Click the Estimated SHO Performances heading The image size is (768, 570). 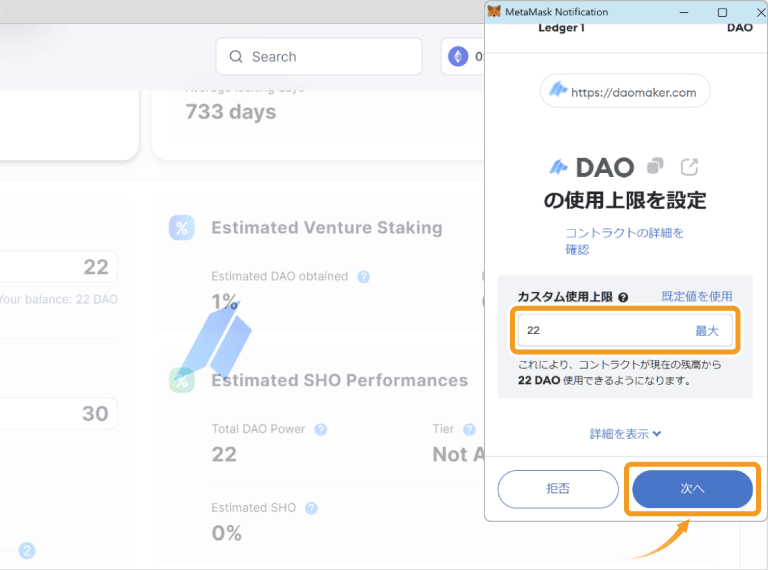(339, 380)
